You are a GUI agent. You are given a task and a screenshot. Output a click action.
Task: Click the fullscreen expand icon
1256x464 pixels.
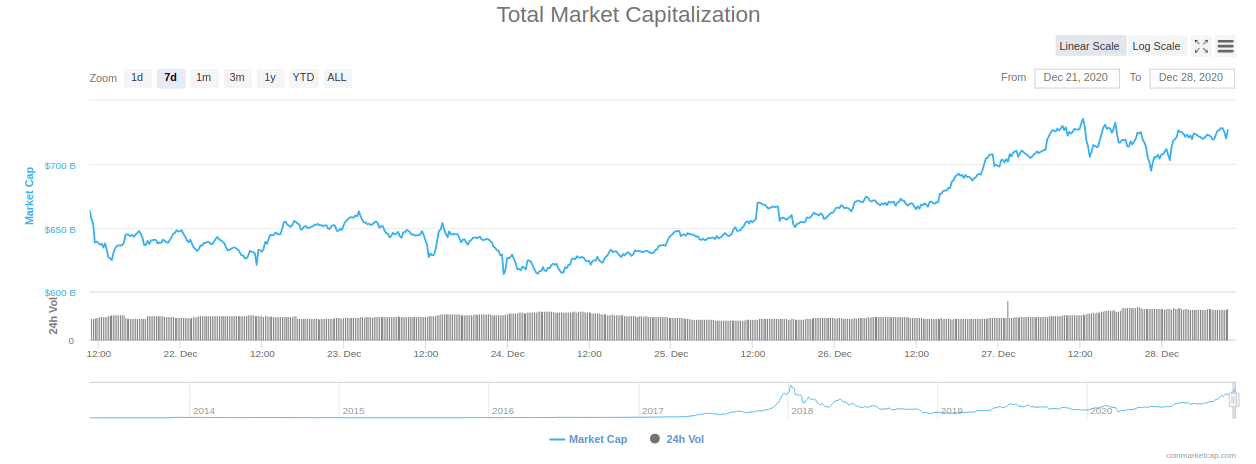[1202, 46]
